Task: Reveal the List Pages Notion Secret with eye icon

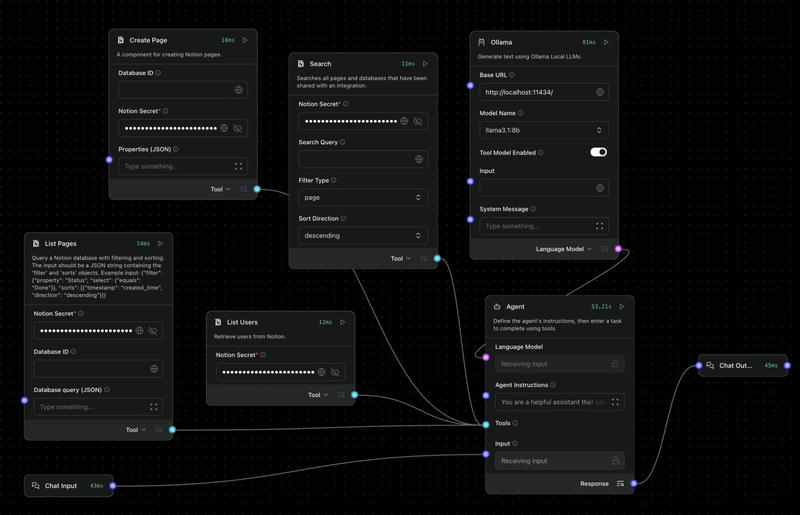Action: (x=153, y=331)
